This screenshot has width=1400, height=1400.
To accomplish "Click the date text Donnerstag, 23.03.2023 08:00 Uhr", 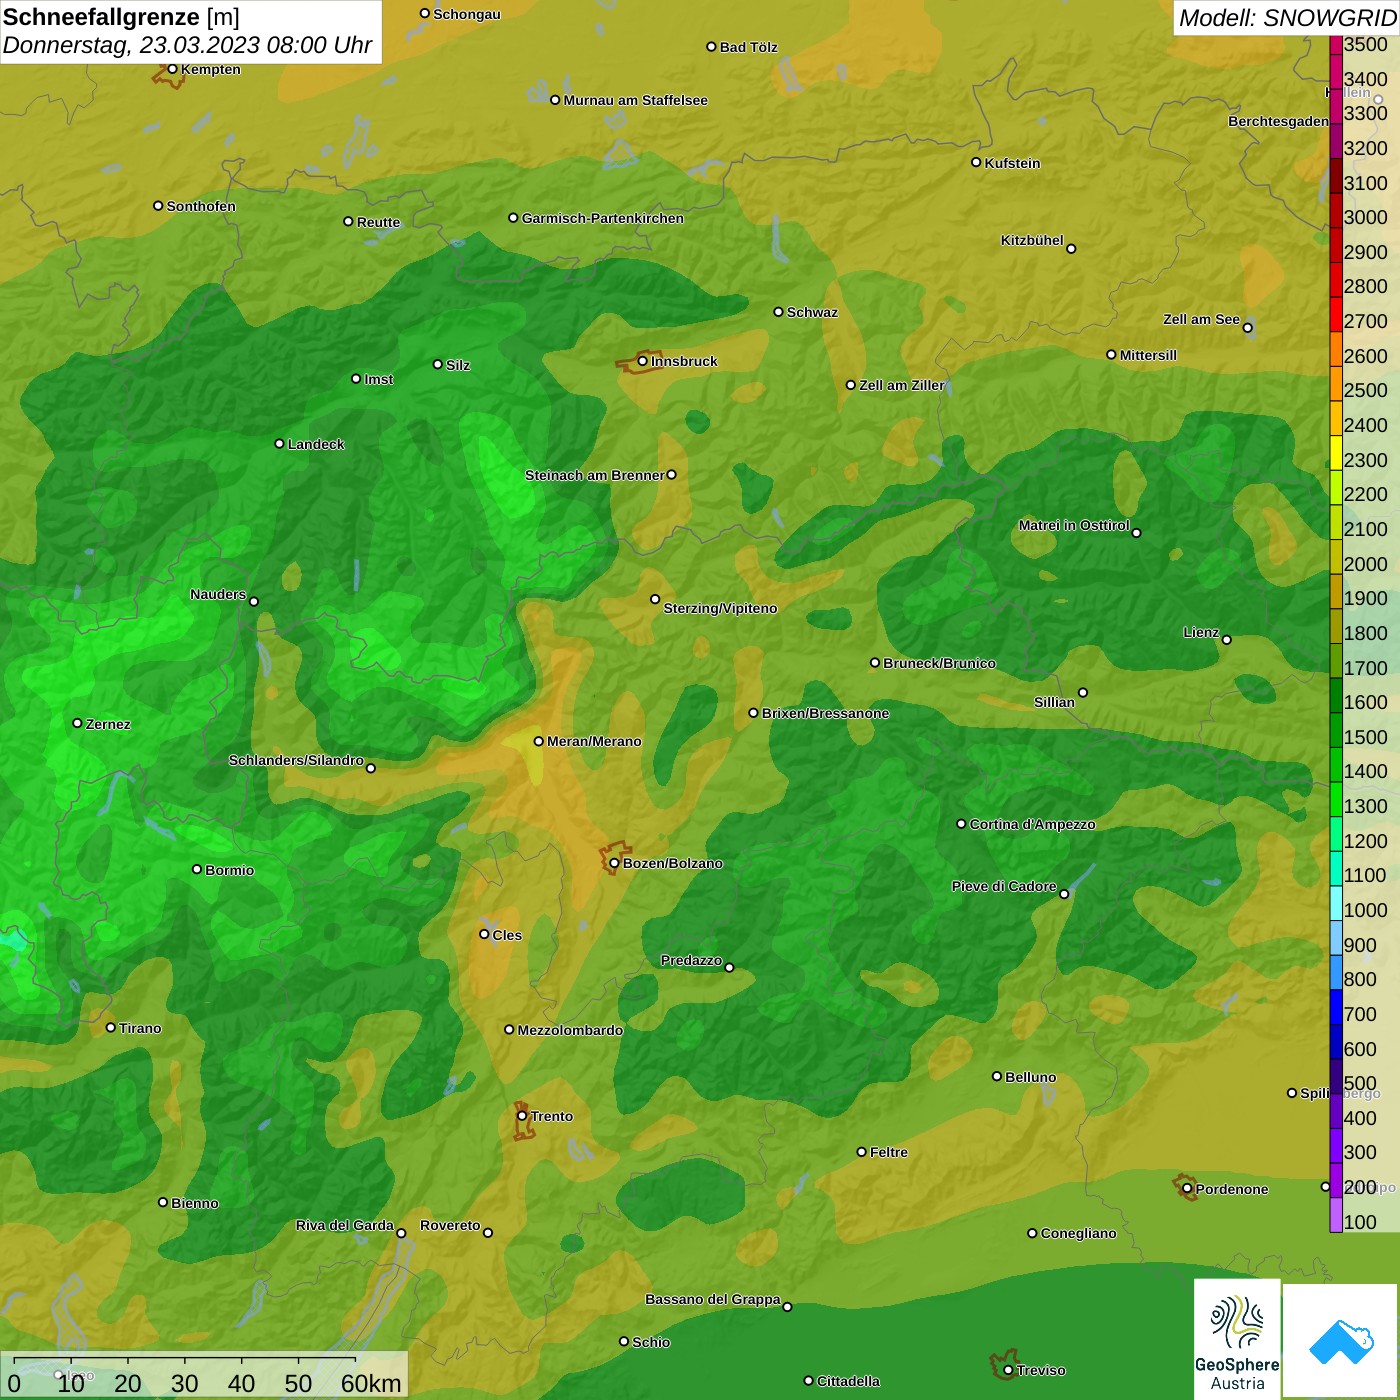I will click(187, 45).
